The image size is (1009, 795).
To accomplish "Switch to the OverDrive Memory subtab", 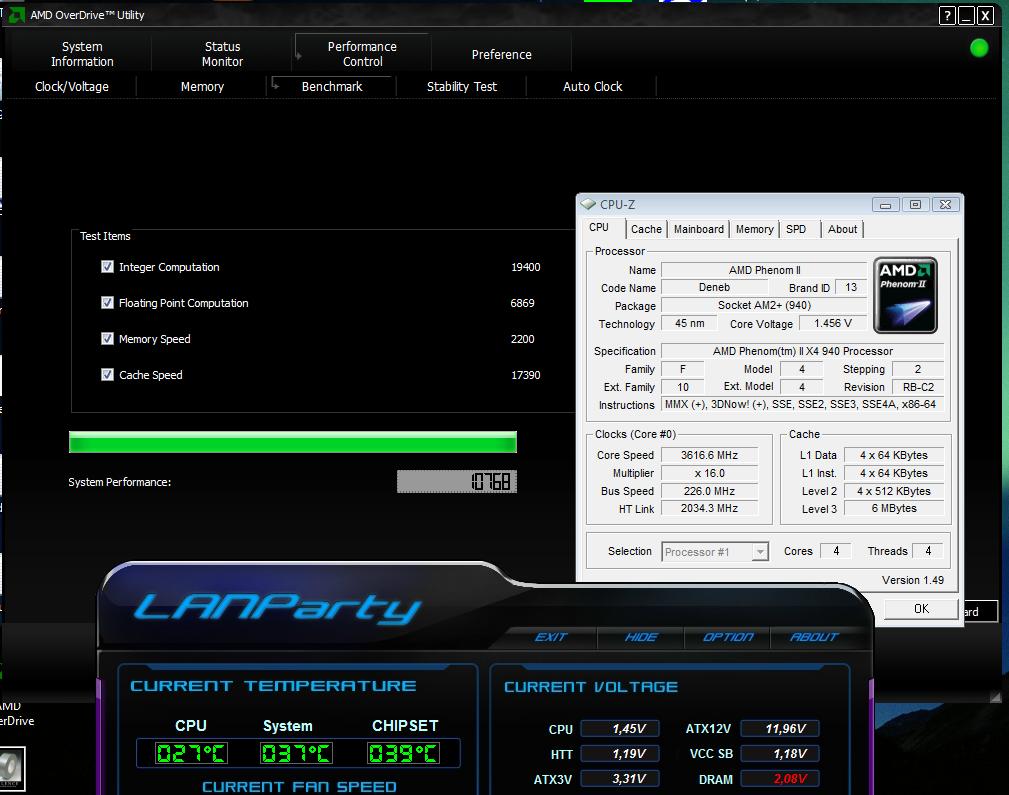I will [202, 86].
